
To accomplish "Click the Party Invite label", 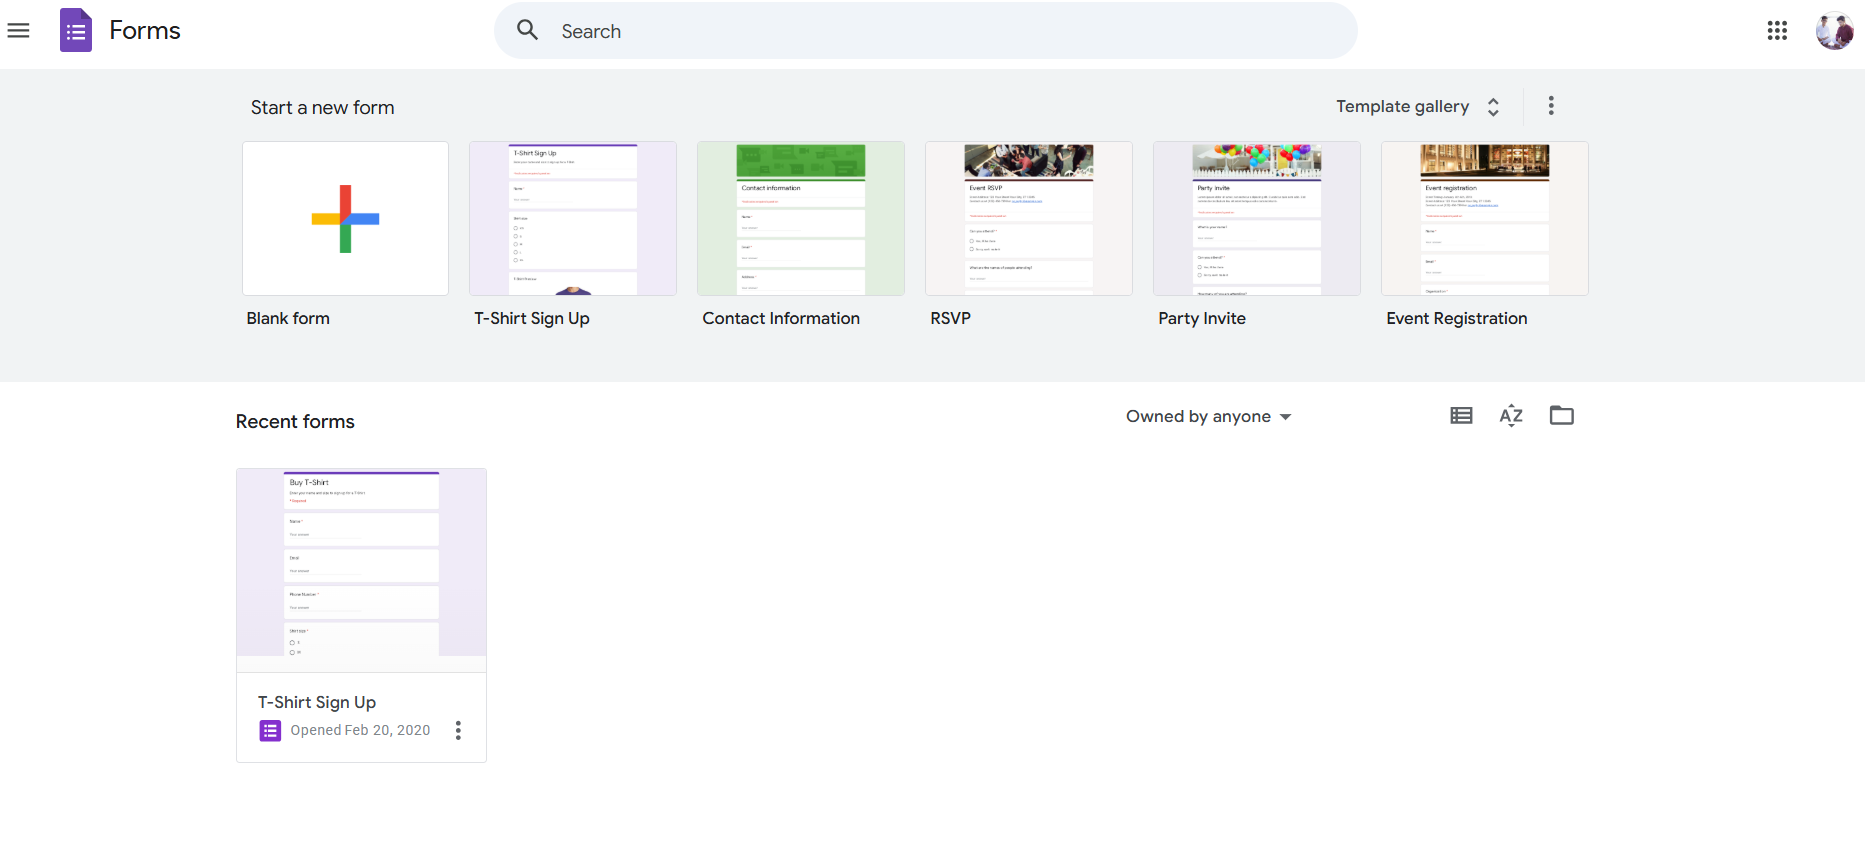I will tap(1202, 318).
